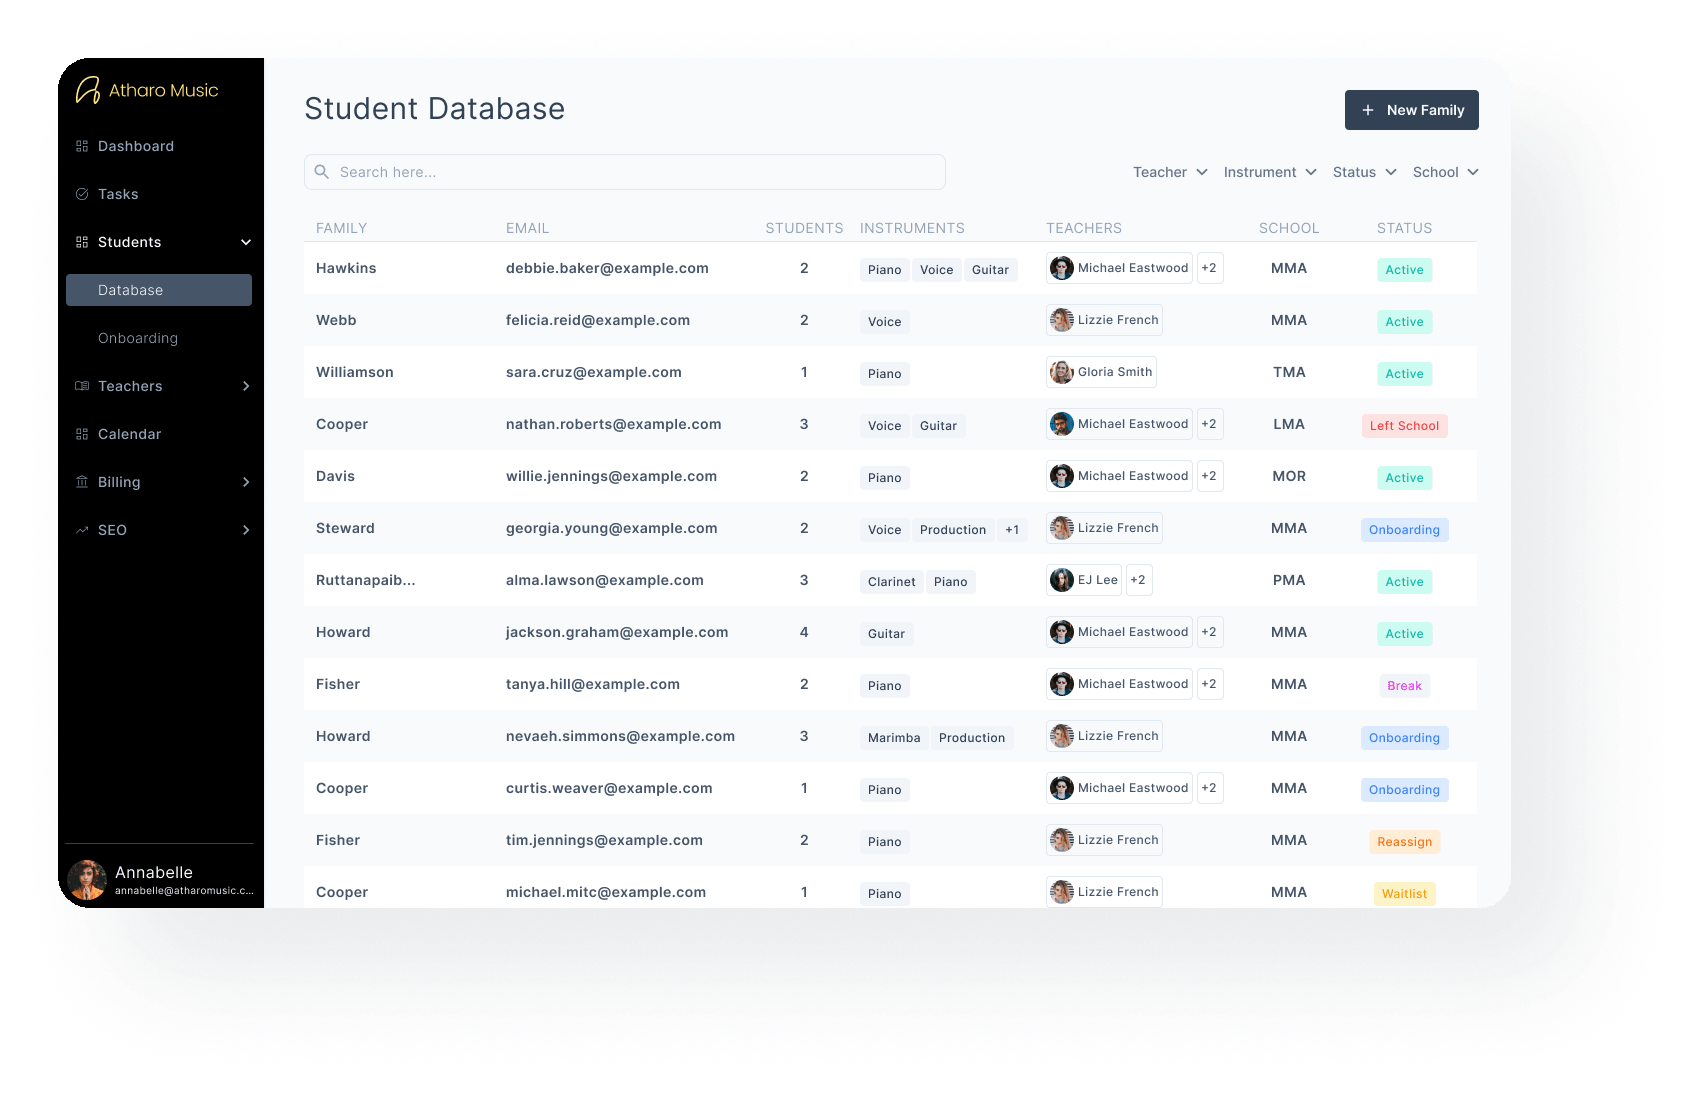Expand the School filter dropdown
Image resolution: width=1697 pixels, height=1094 pixels.
click(1445, 172)
